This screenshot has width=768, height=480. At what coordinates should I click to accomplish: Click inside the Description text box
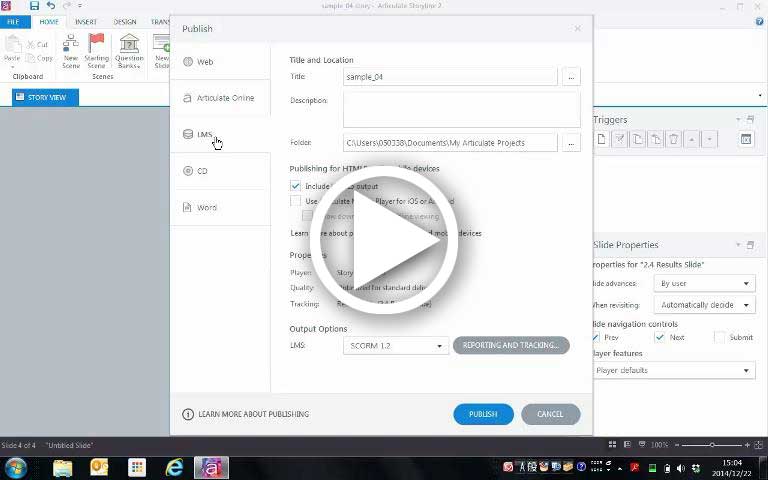(462, 109)
